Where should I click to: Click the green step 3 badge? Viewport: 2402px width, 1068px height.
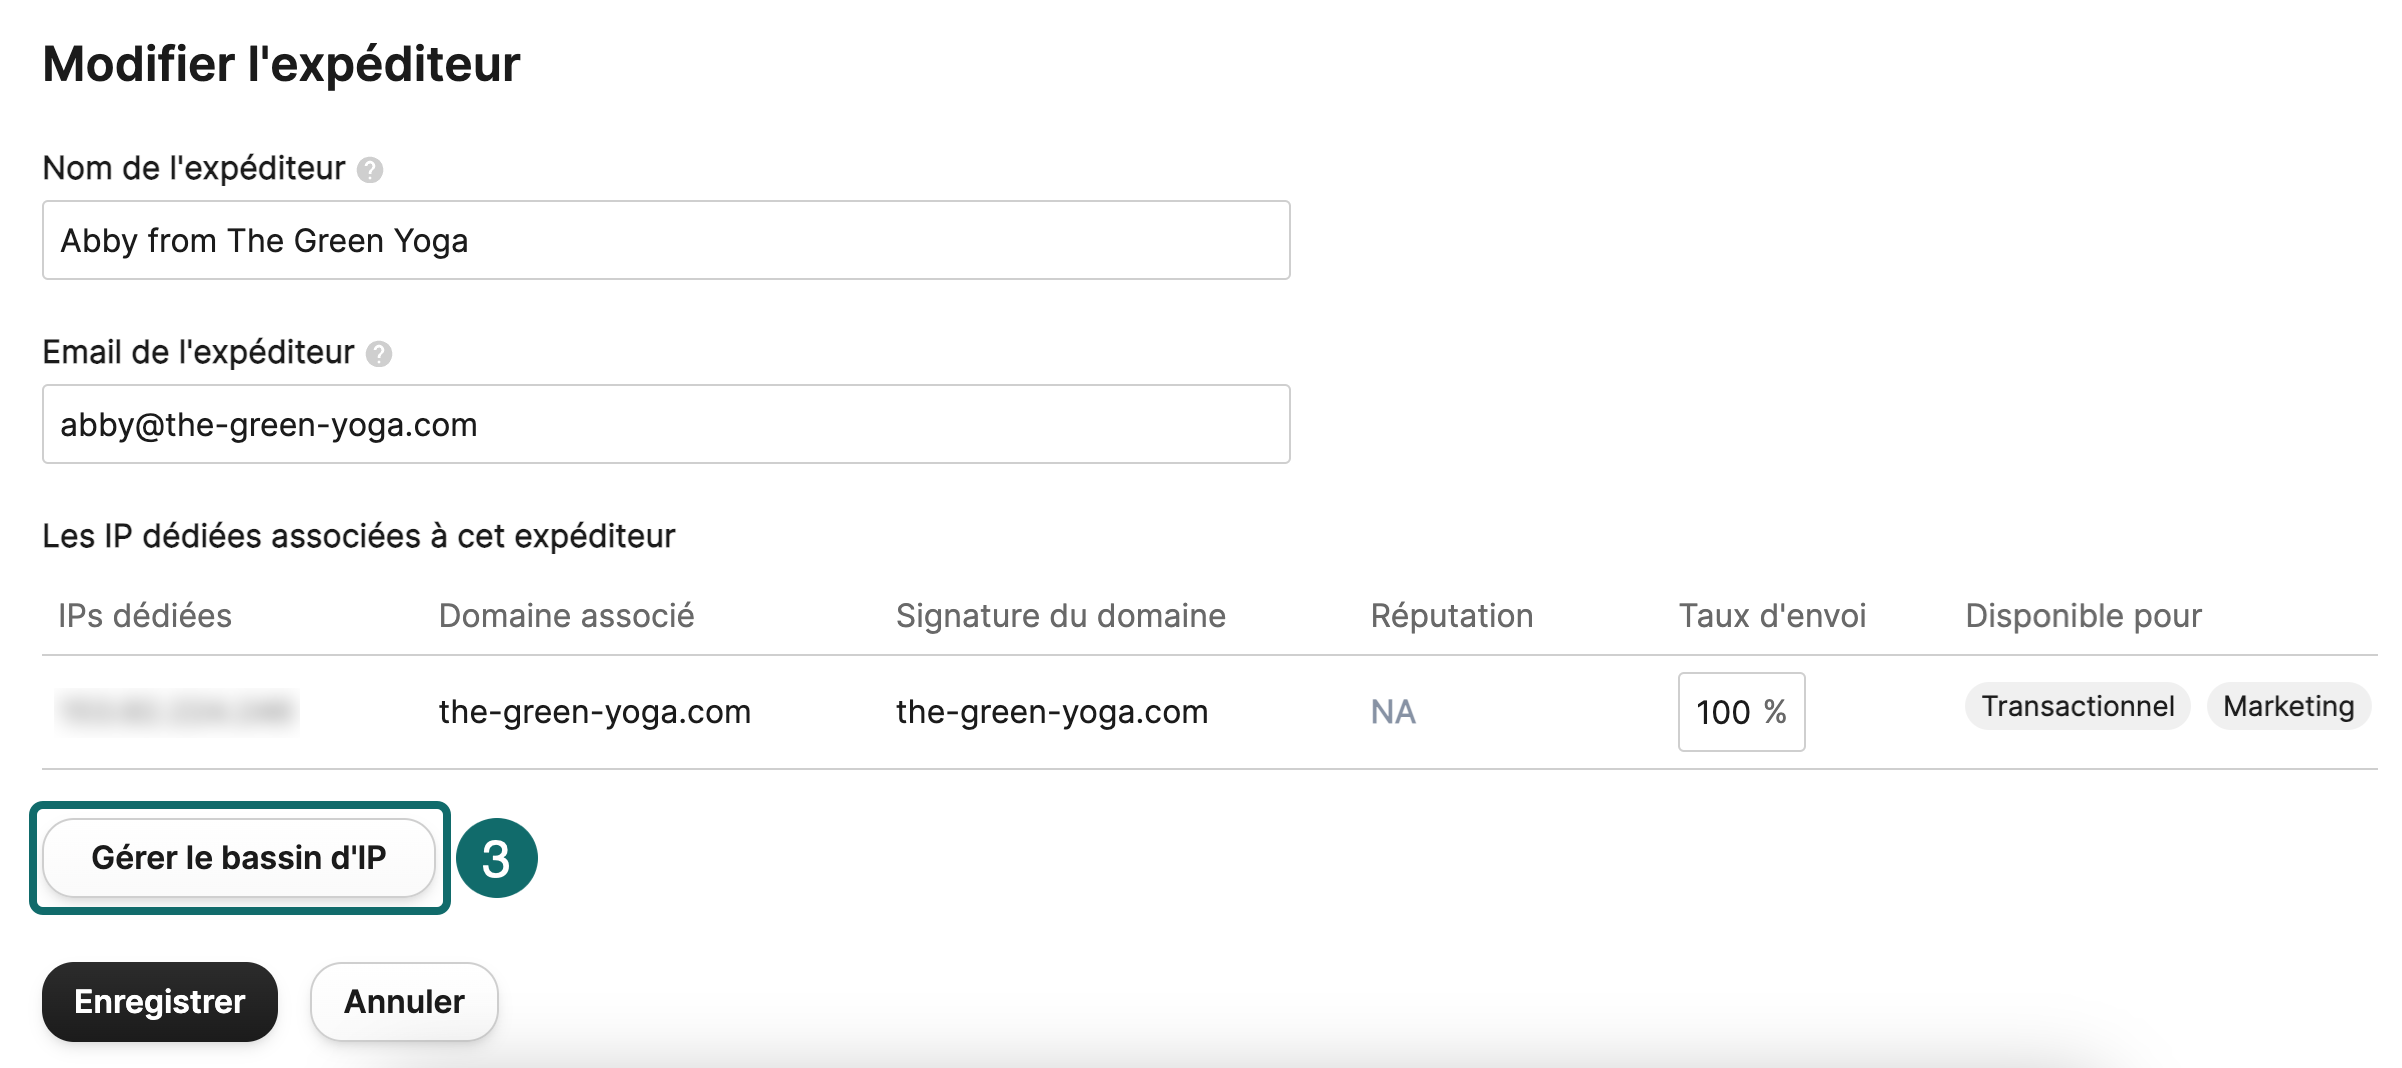point(497,858)
